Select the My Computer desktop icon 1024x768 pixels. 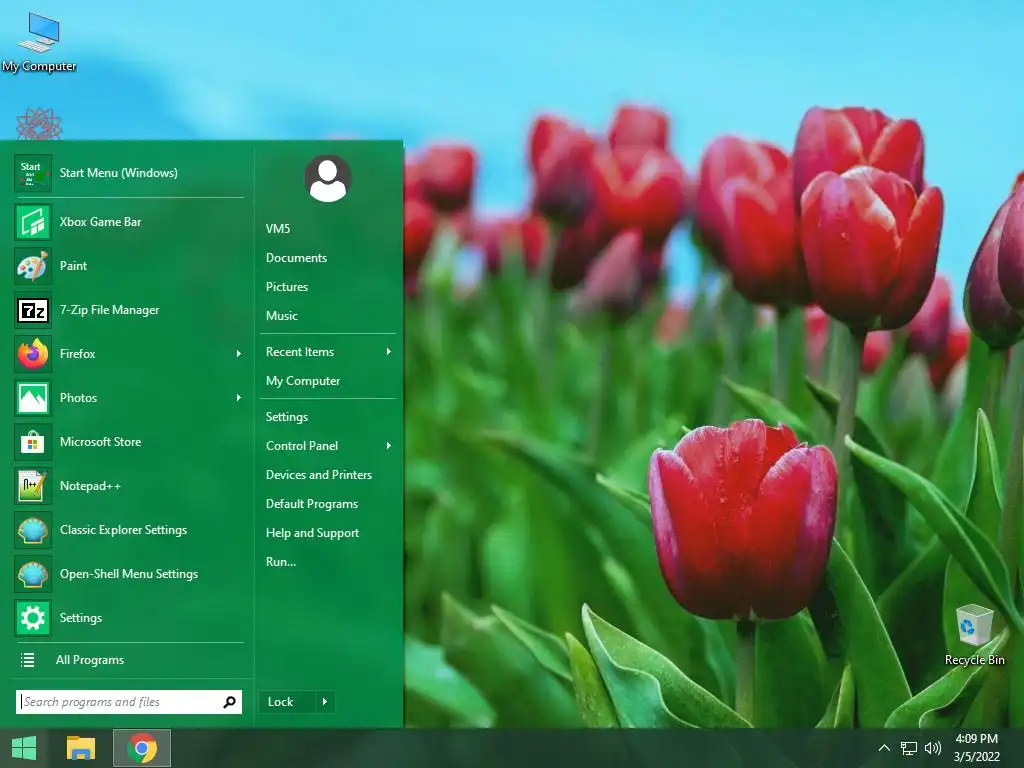pyautogui.click(x=39, y=40)
